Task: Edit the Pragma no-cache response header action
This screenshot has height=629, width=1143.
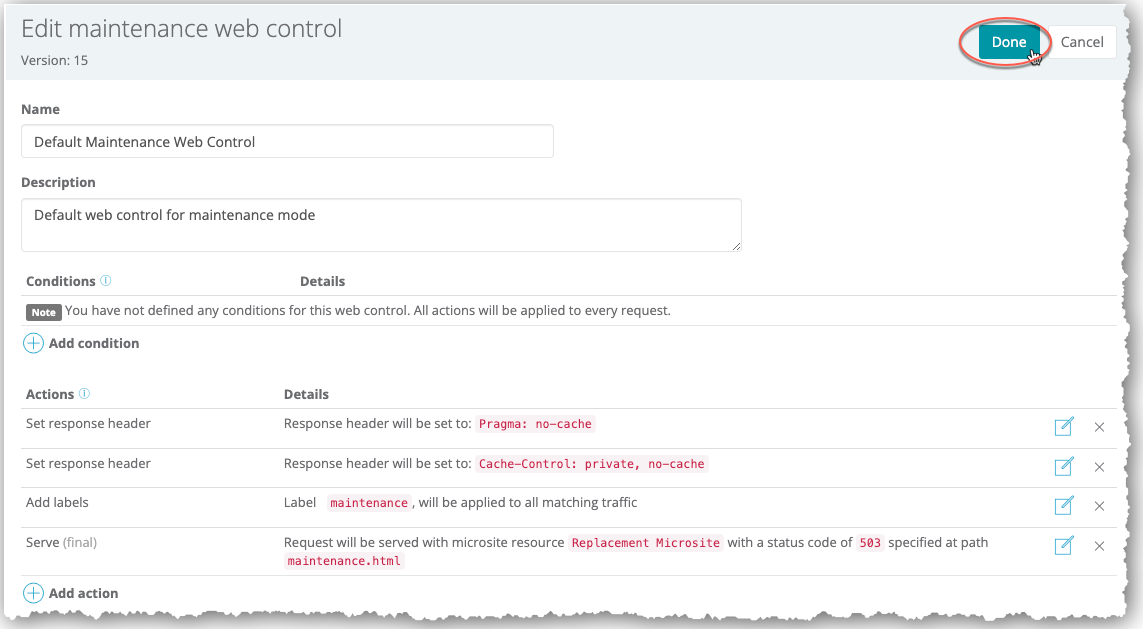Action: pos(1064,427)
